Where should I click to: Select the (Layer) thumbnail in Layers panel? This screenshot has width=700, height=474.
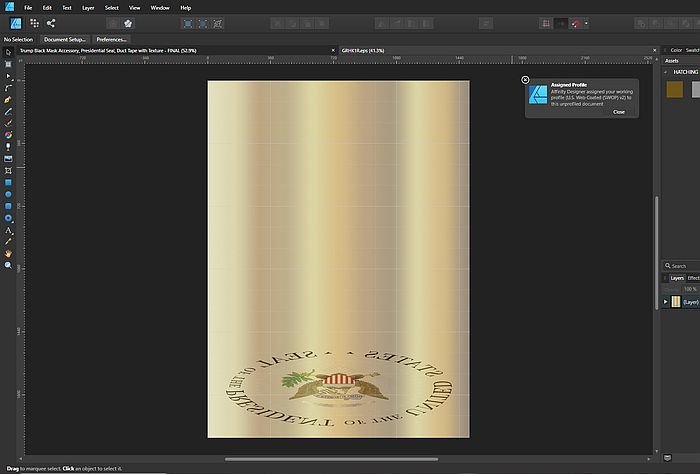pos(676,302)
